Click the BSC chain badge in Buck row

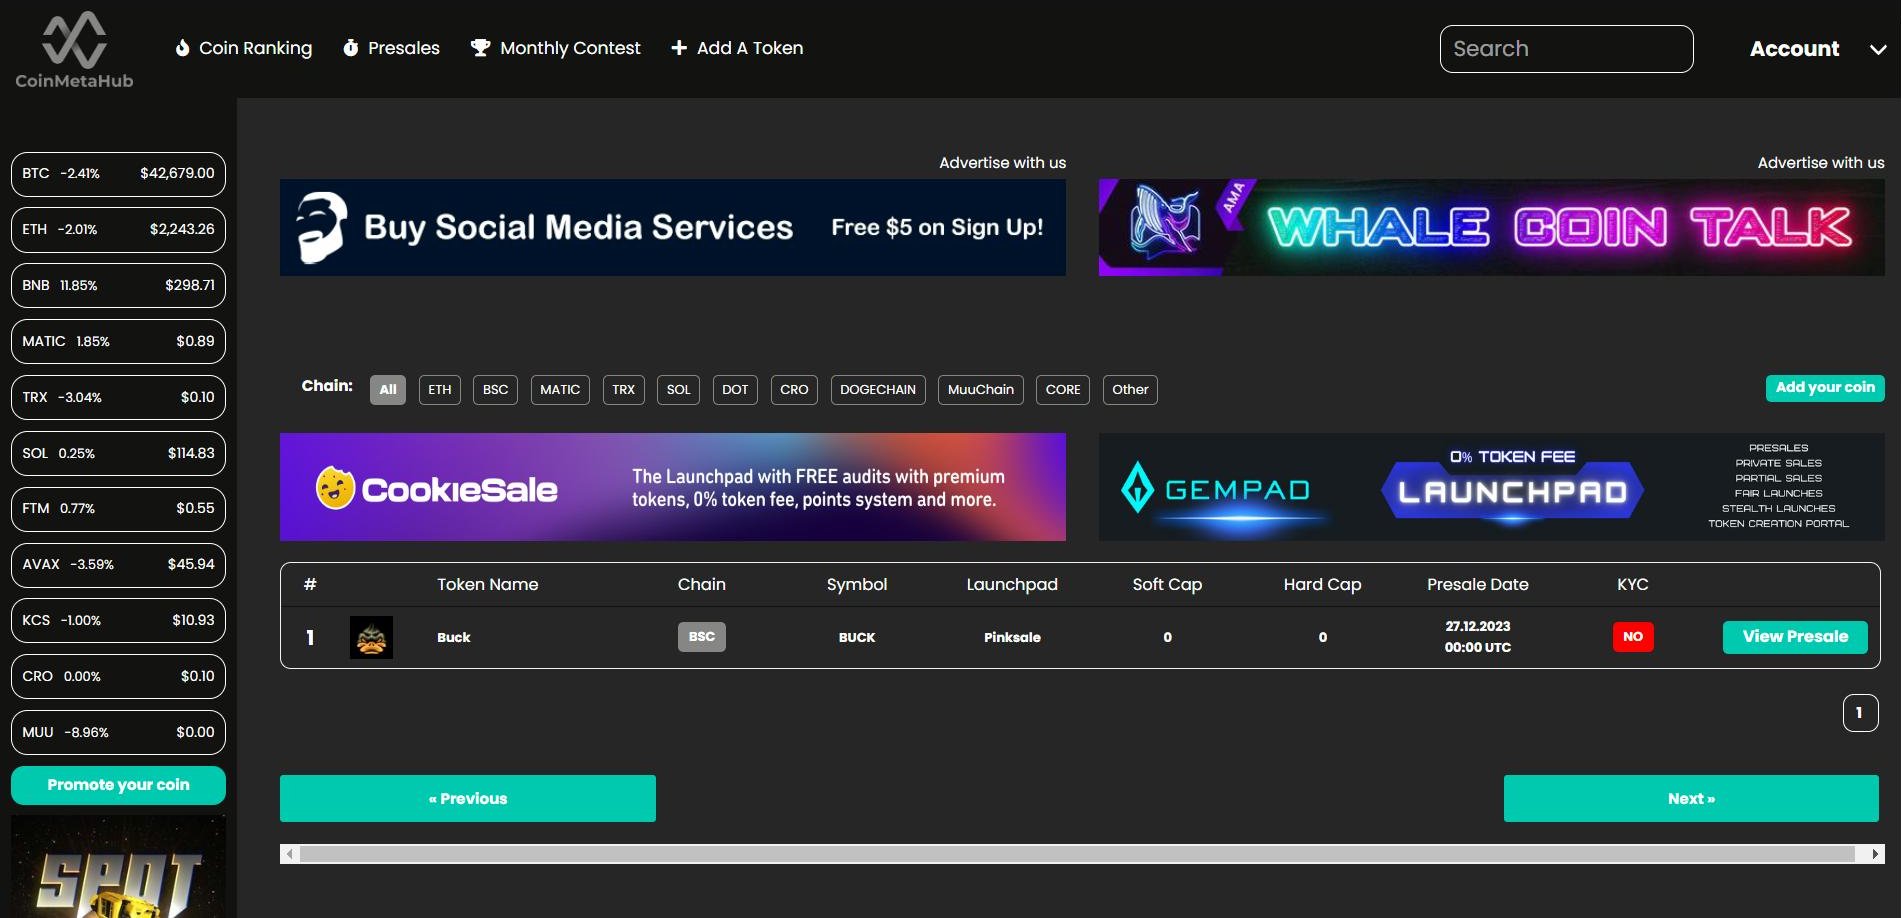[702, 637]
